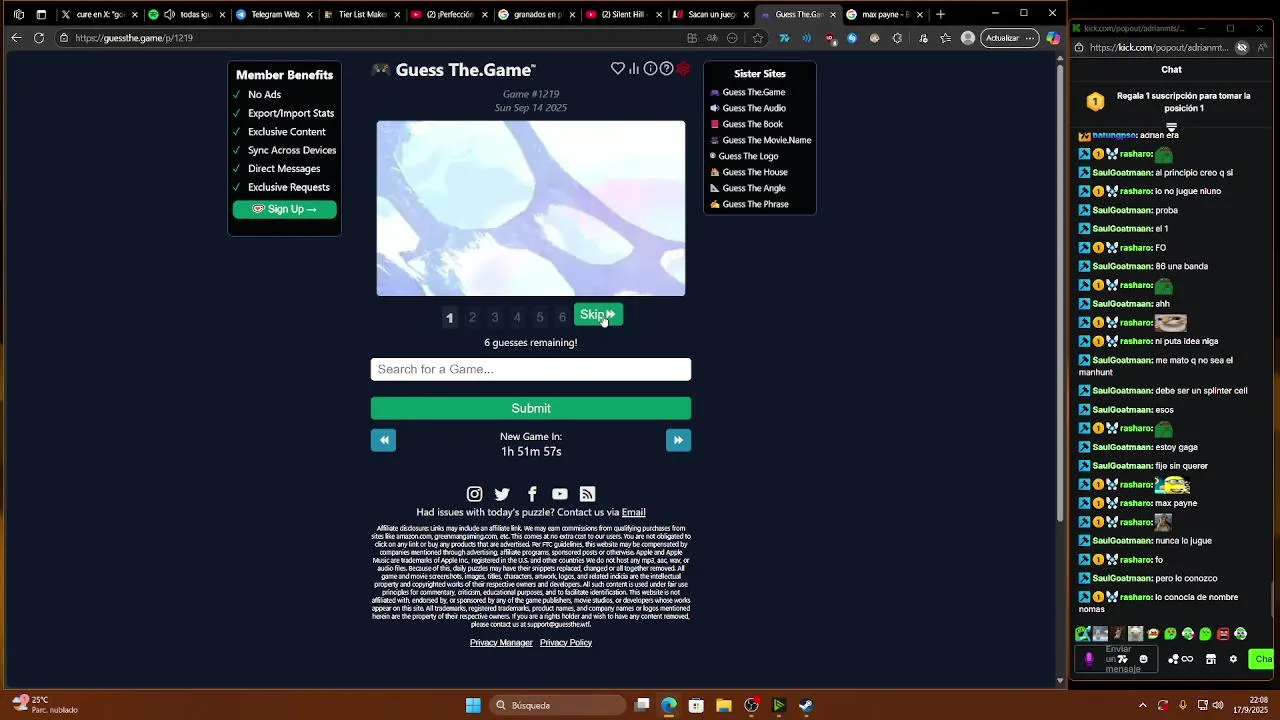Select guess image number 1
Image resolution: width=1280 pixels, height=720 pixels.
tap(450, 318)
